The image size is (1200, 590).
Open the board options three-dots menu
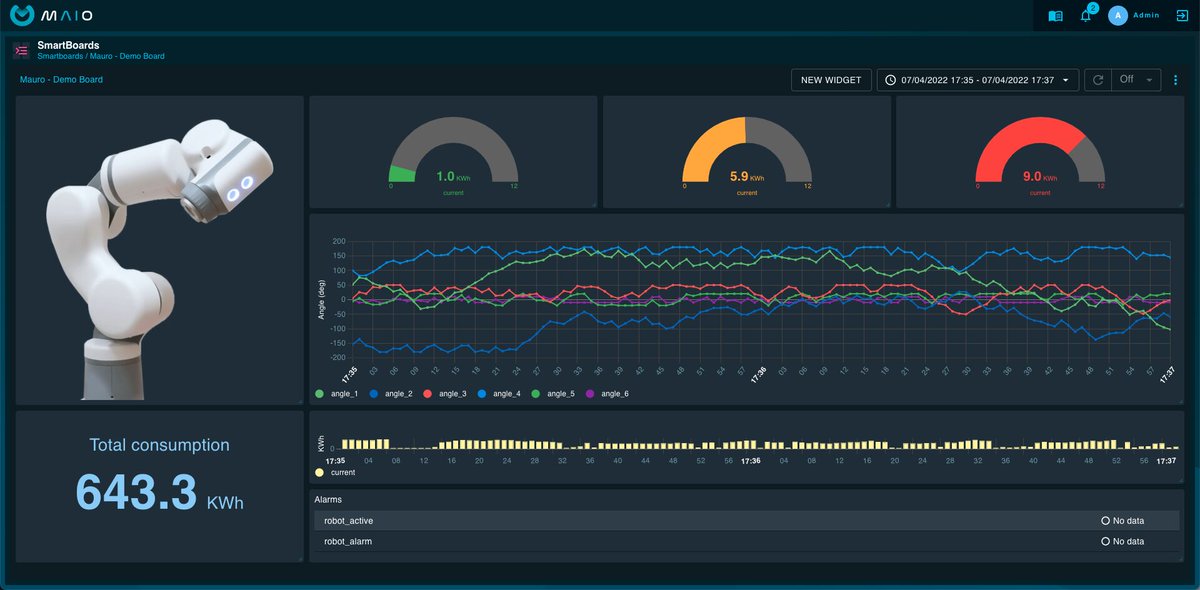[x=1176, y=80]
